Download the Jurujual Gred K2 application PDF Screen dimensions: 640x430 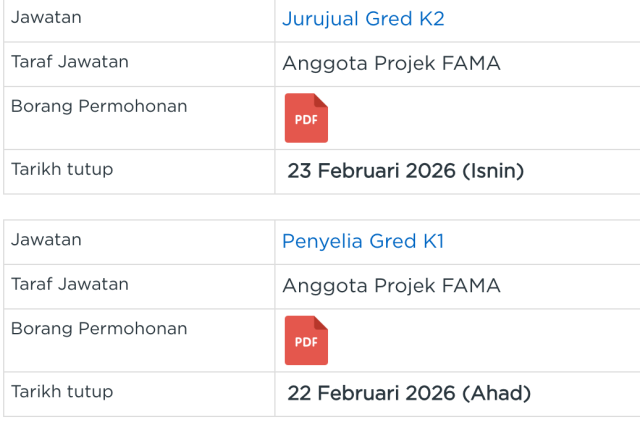(306, 118)
